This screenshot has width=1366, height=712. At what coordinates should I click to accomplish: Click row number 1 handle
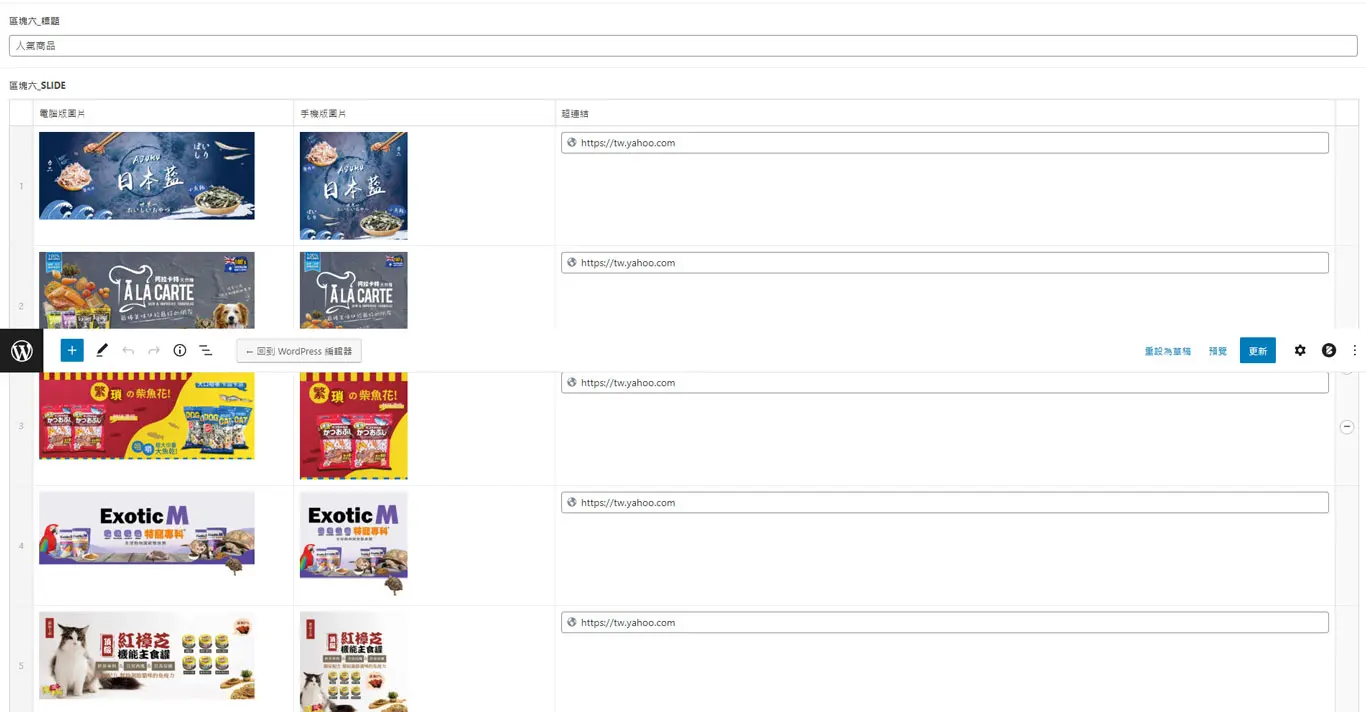pos(21,186)
